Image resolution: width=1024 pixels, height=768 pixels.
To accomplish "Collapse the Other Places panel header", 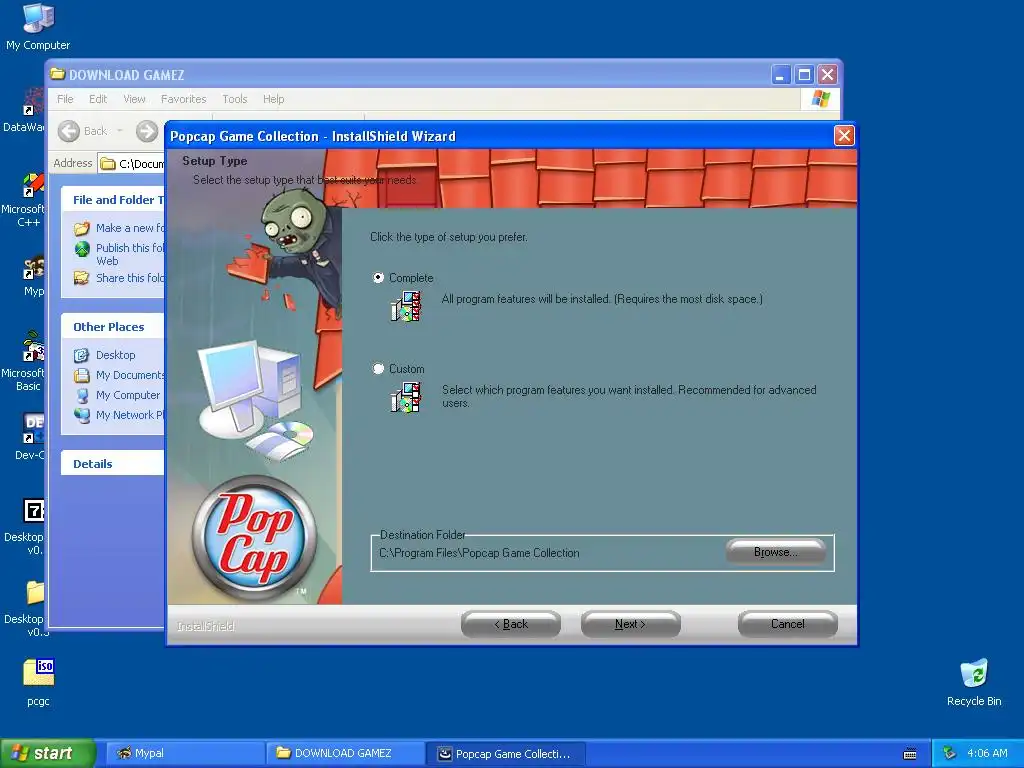I will (113, 327).
